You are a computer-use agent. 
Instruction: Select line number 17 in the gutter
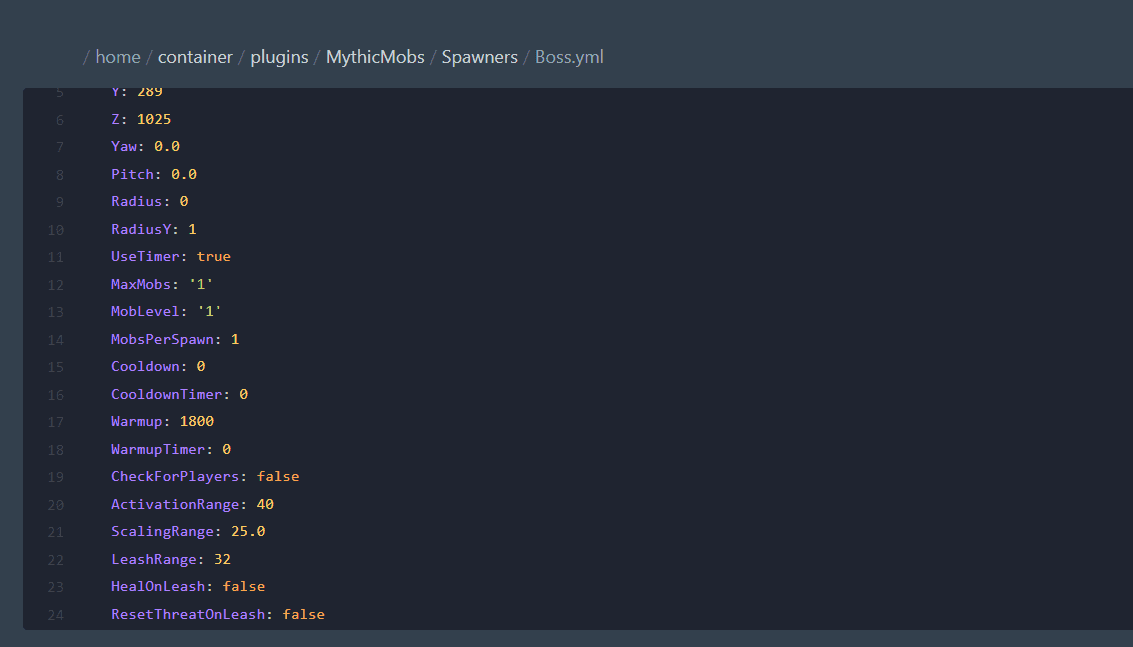click(x=55, y=422)
